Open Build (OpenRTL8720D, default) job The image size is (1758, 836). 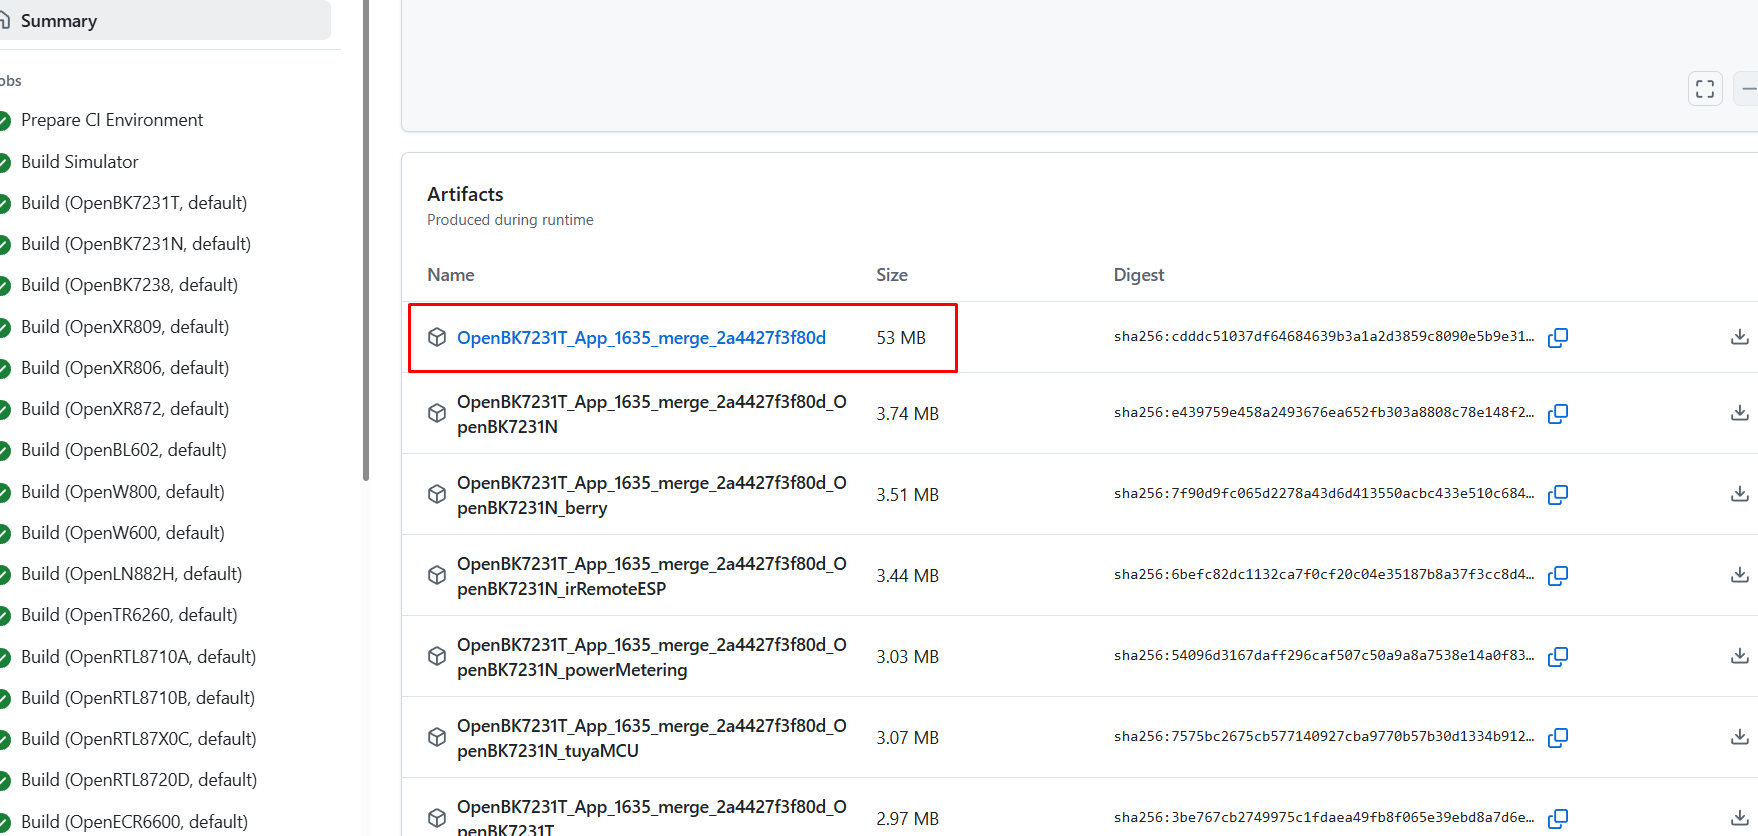139,780
